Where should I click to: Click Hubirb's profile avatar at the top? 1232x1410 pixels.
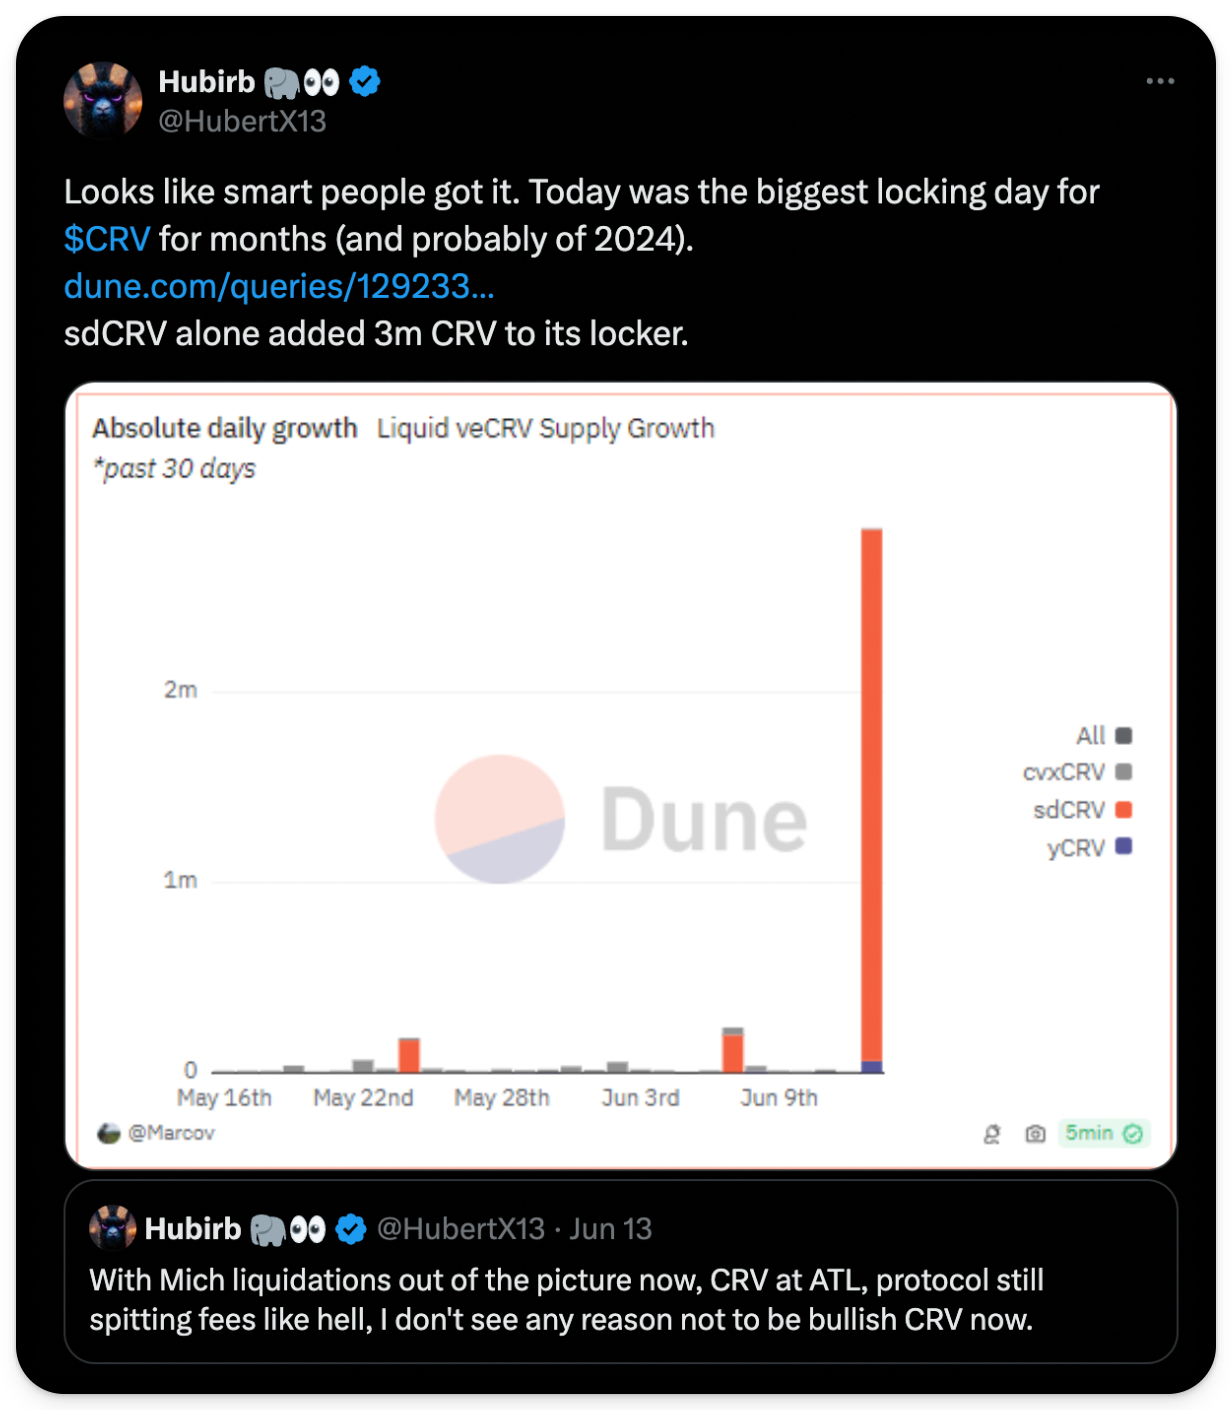click(x=103, y=100)
